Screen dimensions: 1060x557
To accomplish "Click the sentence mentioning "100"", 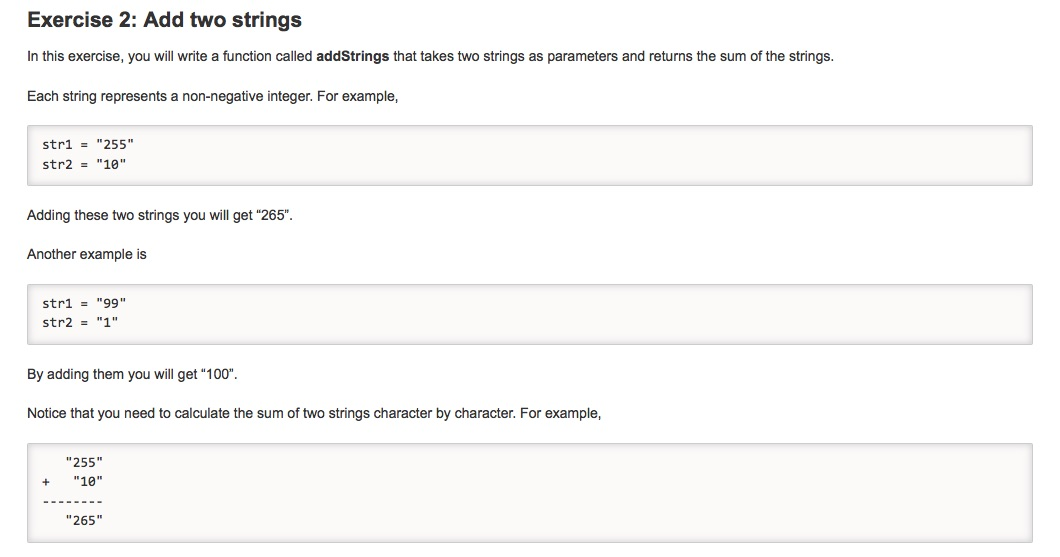I will pyautogui.click(x=132, y=374).
